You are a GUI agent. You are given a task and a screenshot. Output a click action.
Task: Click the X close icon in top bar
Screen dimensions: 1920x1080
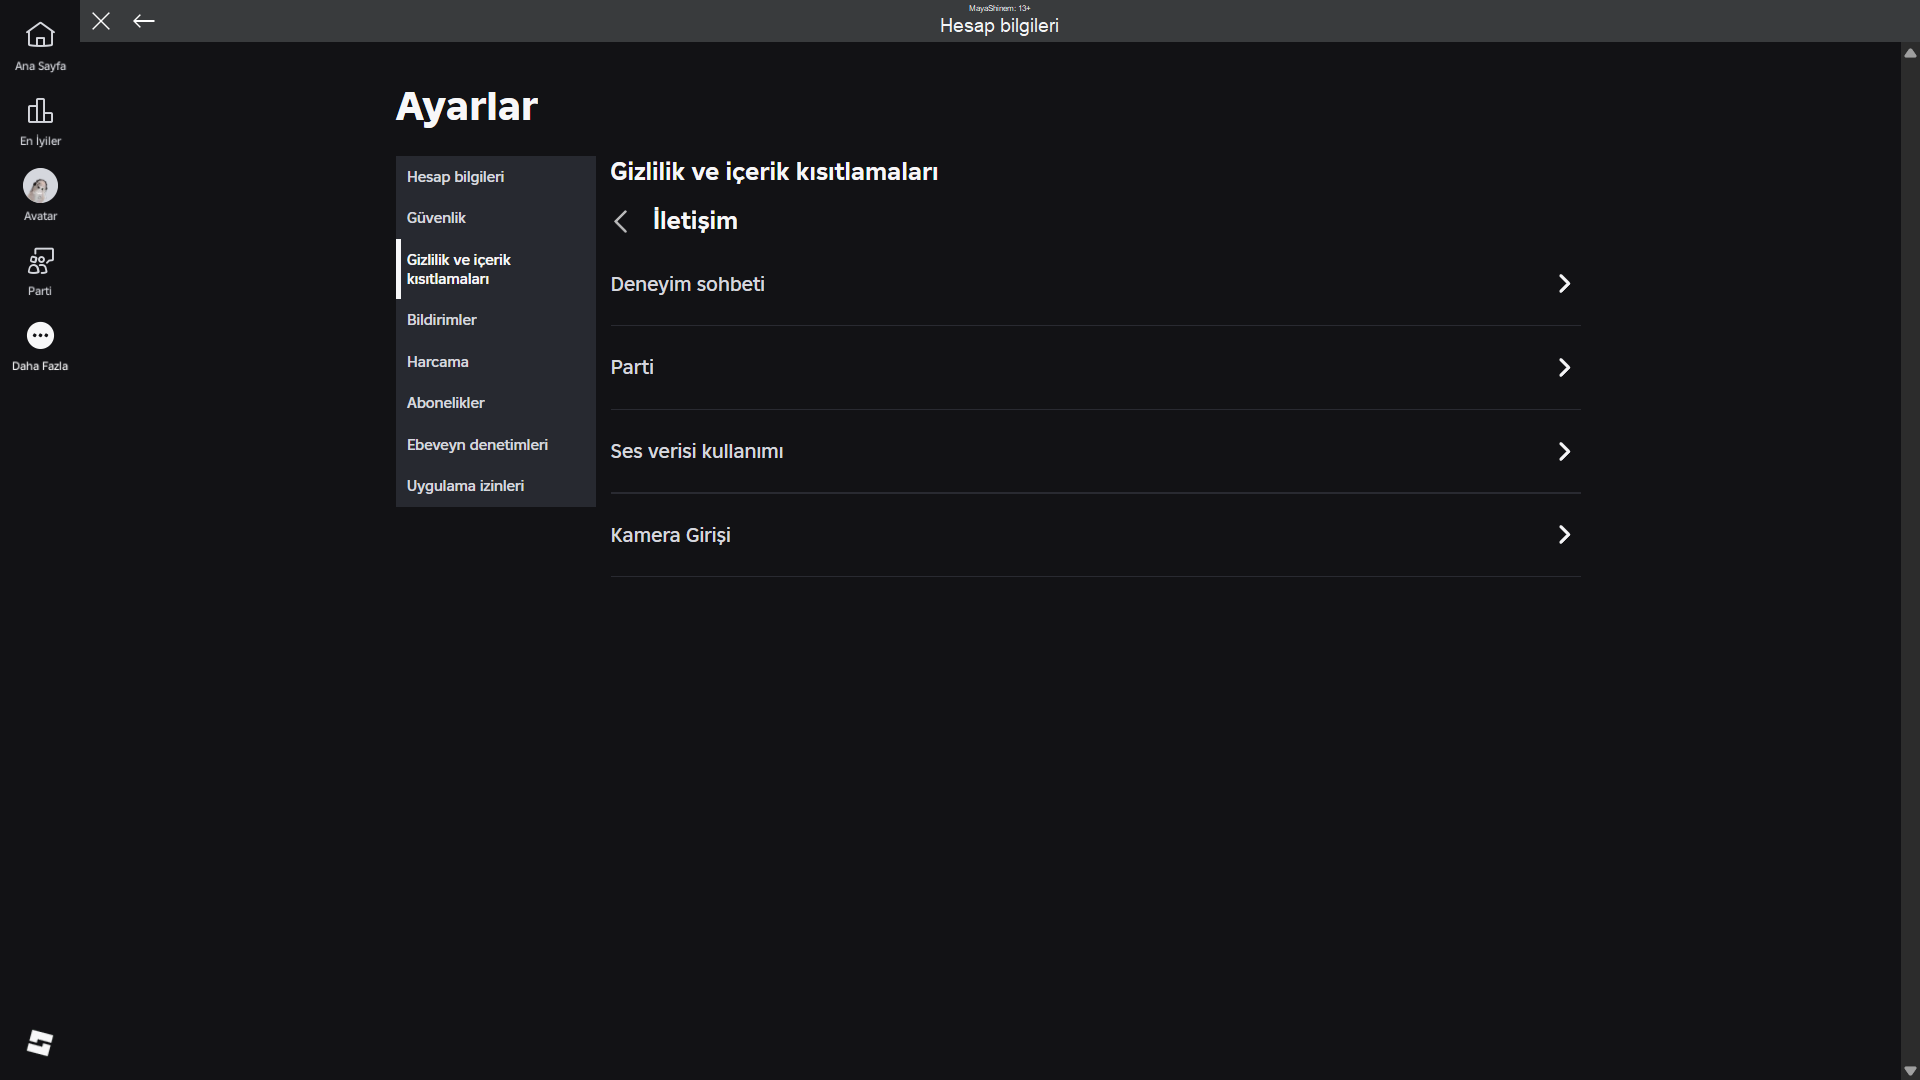(x=101, y=21)
